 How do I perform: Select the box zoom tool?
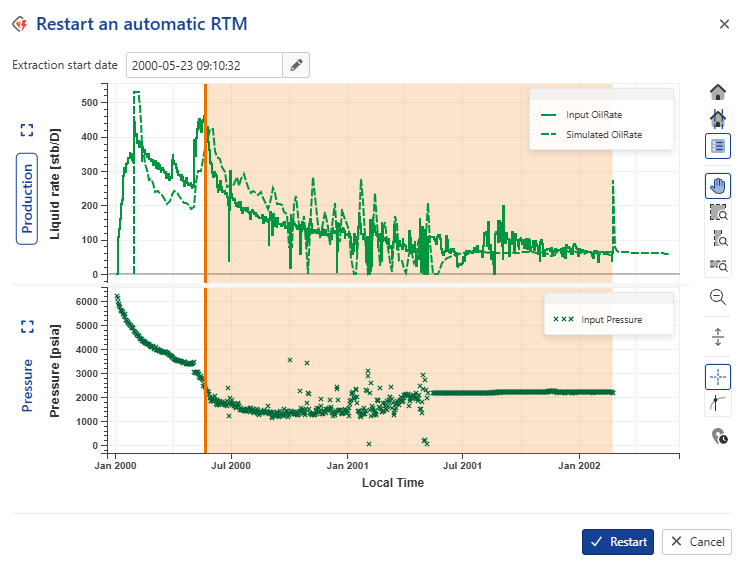coord(718,212)
